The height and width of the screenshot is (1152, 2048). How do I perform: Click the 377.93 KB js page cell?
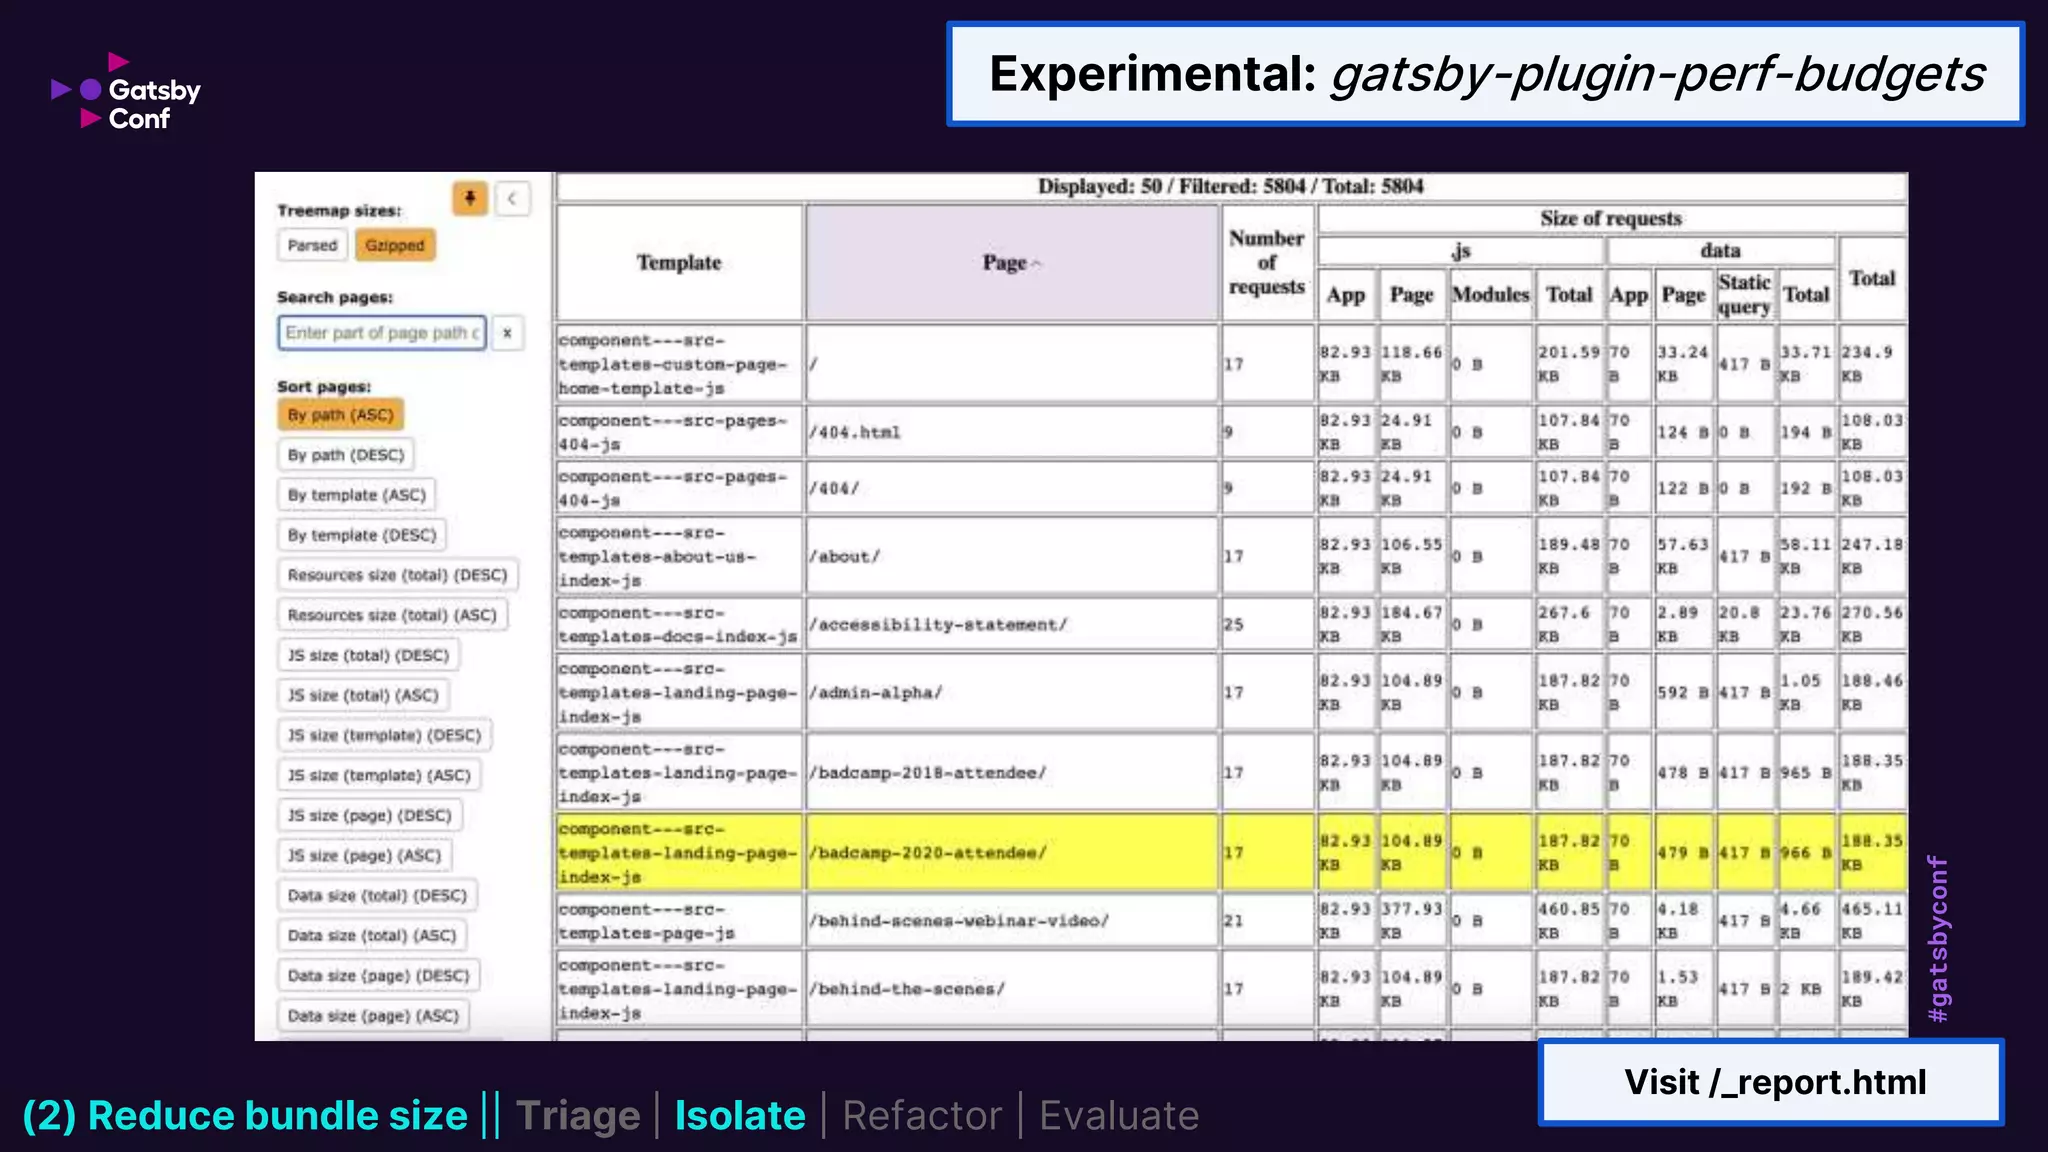(x=1412, y=921)
